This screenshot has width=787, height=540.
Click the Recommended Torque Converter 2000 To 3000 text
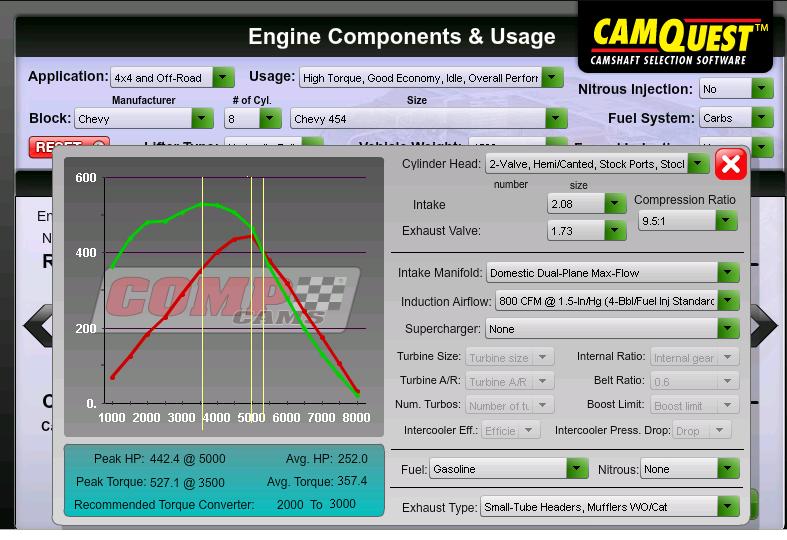click(215, 504)
